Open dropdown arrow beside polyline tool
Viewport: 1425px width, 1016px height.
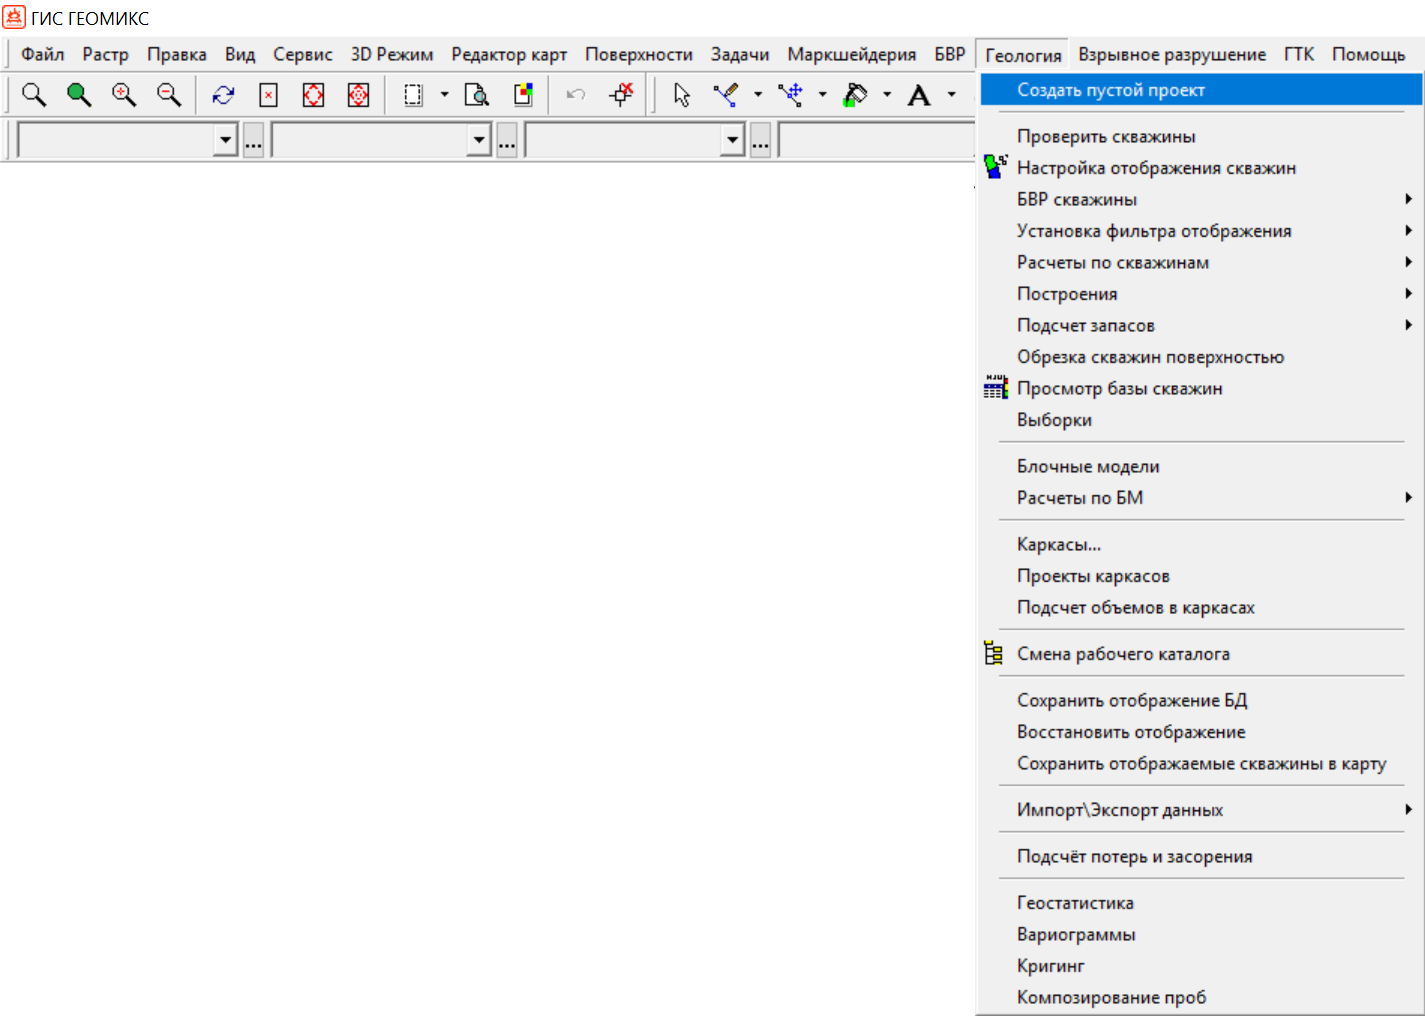pos(757,95)
